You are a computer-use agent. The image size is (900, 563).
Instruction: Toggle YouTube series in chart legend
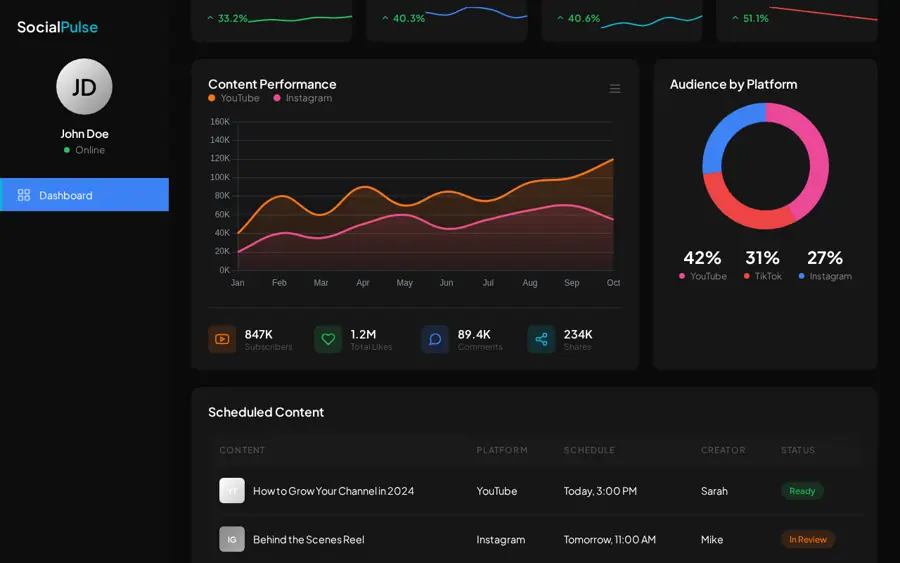coord(234,98)
